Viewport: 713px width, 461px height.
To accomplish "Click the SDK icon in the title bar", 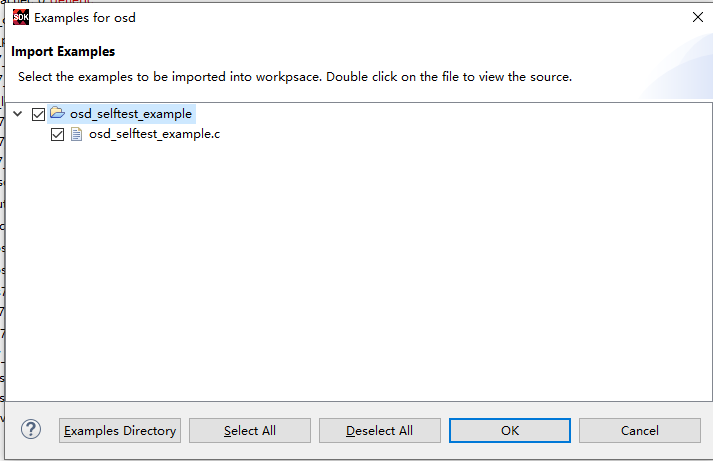I will tap(20, 17).
